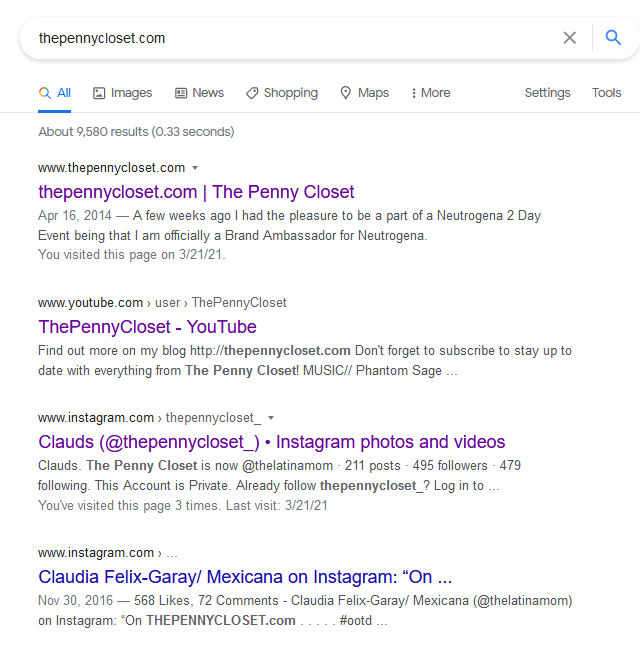Click the blue magnifying glass search button

[x=613, y=38]
